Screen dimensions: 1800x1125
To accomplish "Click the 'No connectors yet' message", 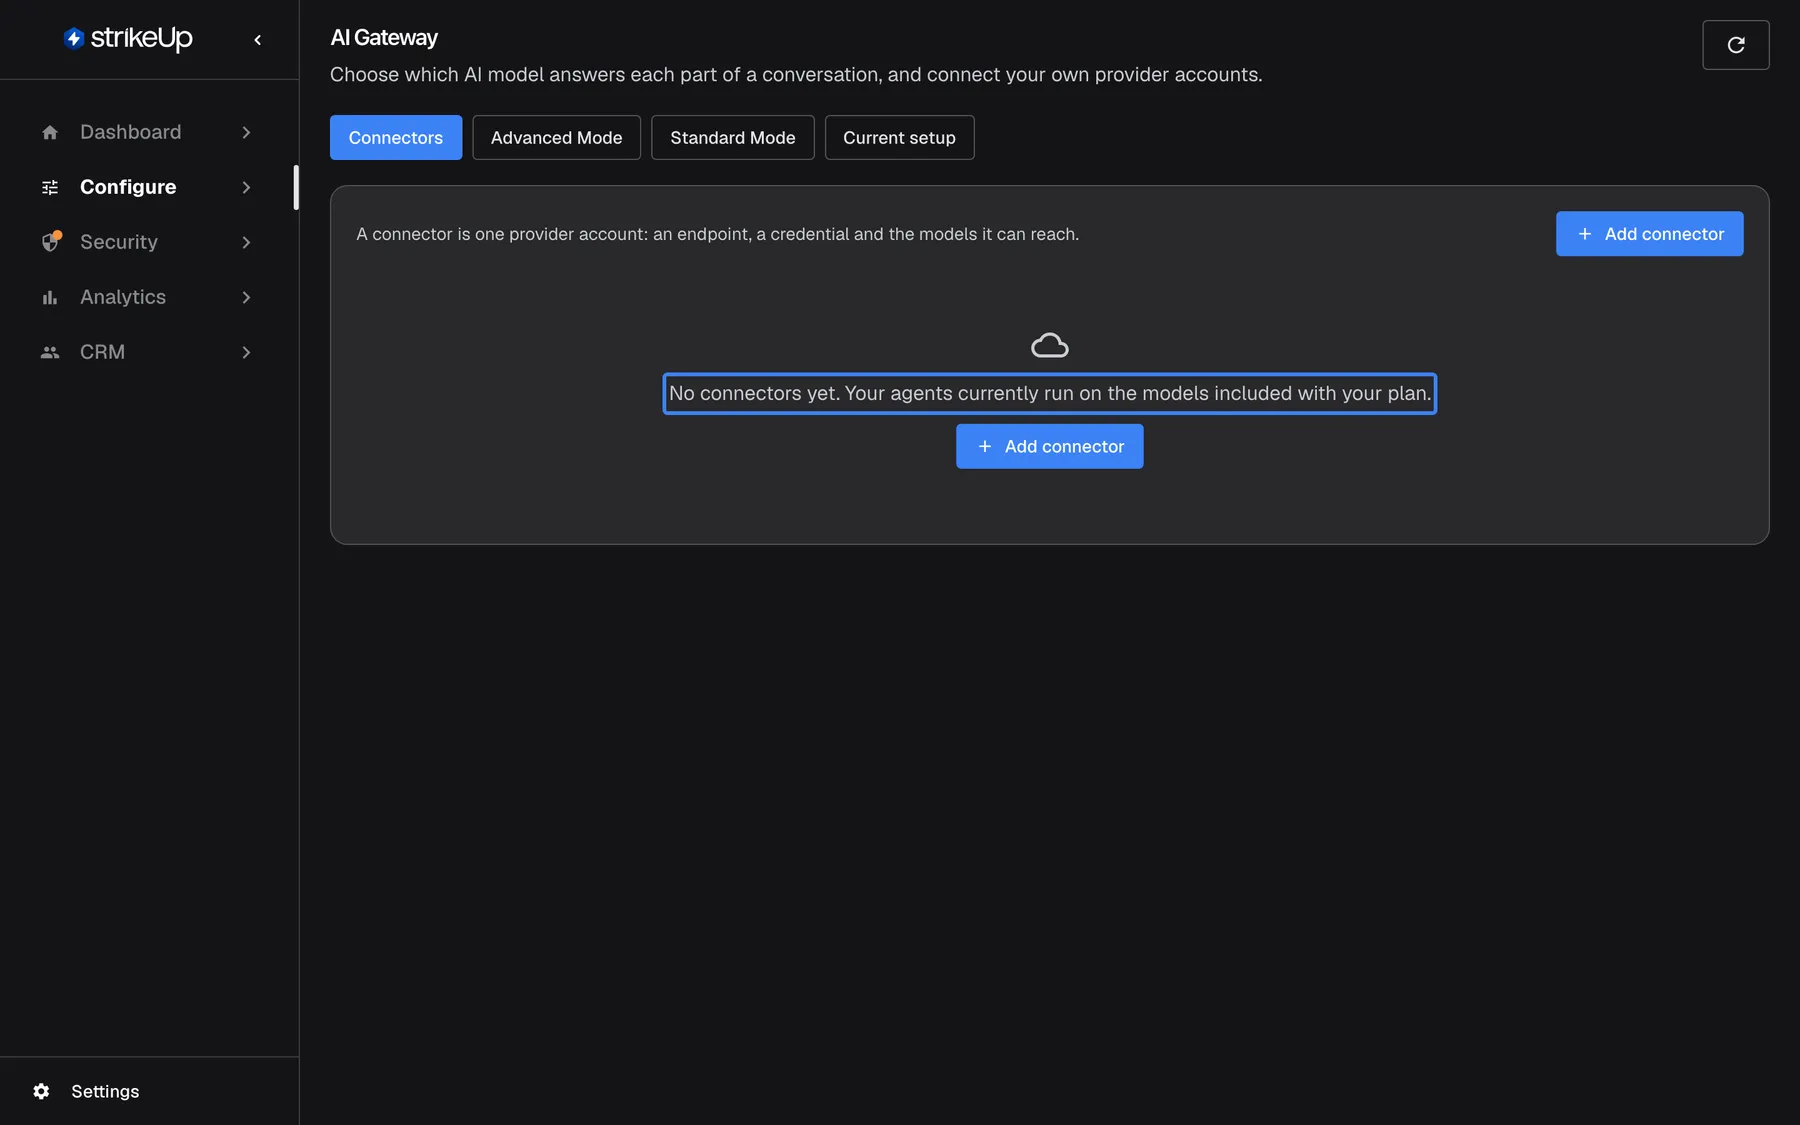I will 1050,393.
